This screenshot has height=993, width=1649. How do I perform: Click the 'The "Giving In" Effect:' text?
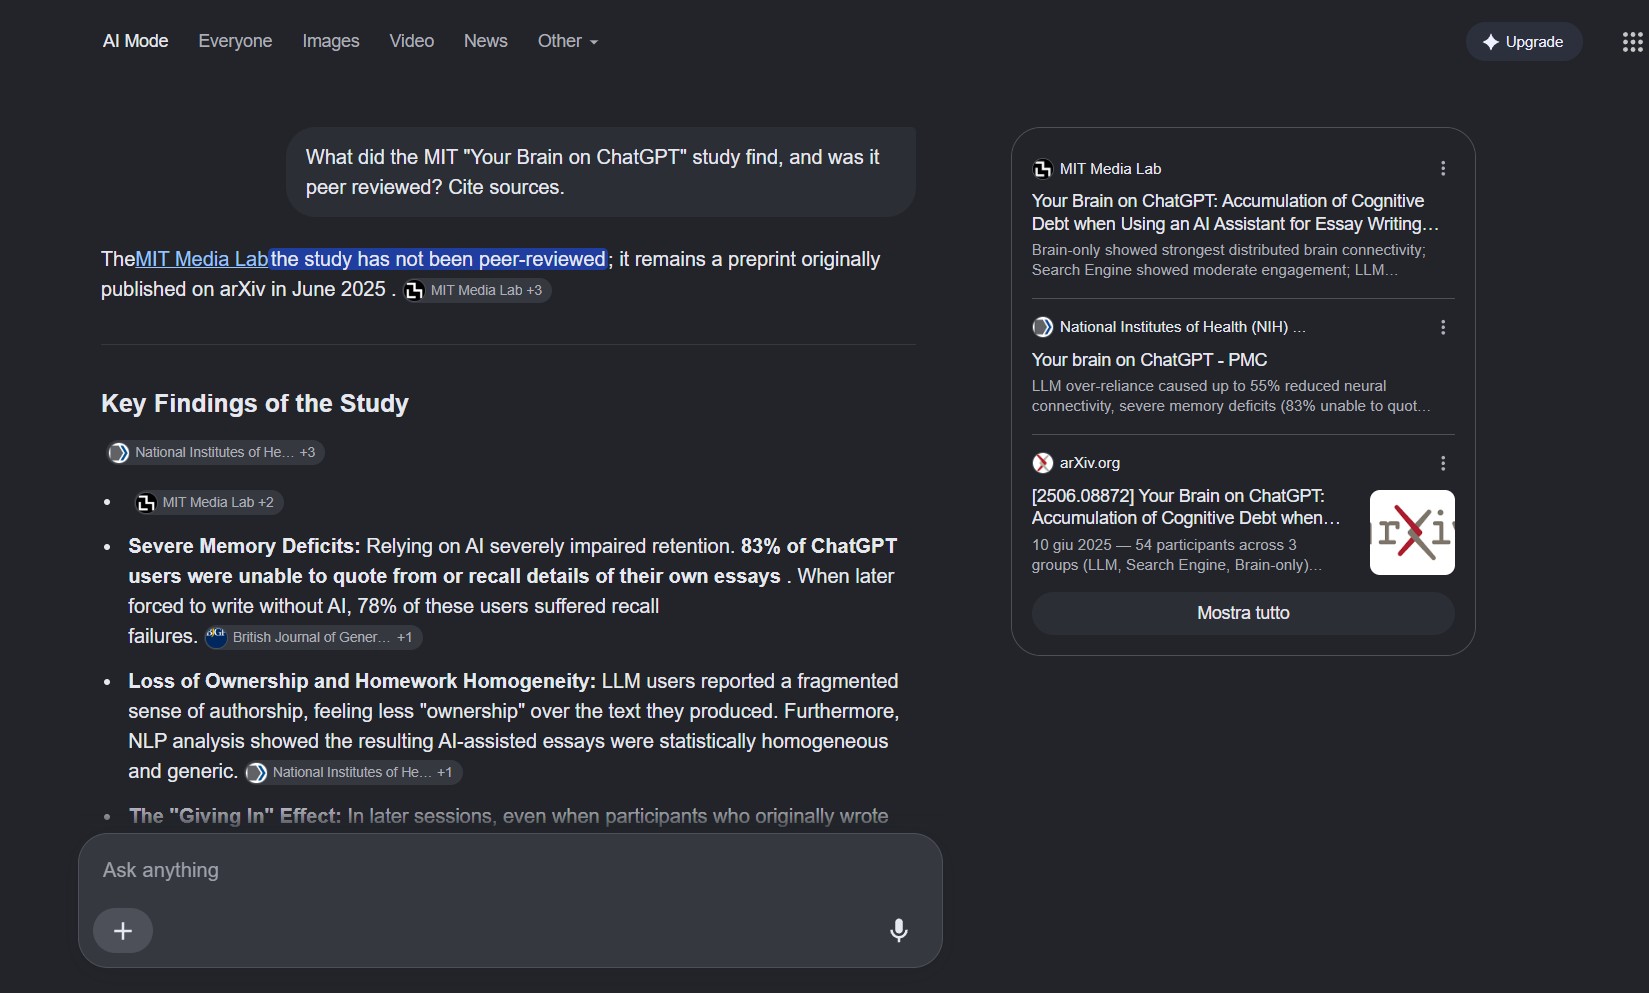235,816
